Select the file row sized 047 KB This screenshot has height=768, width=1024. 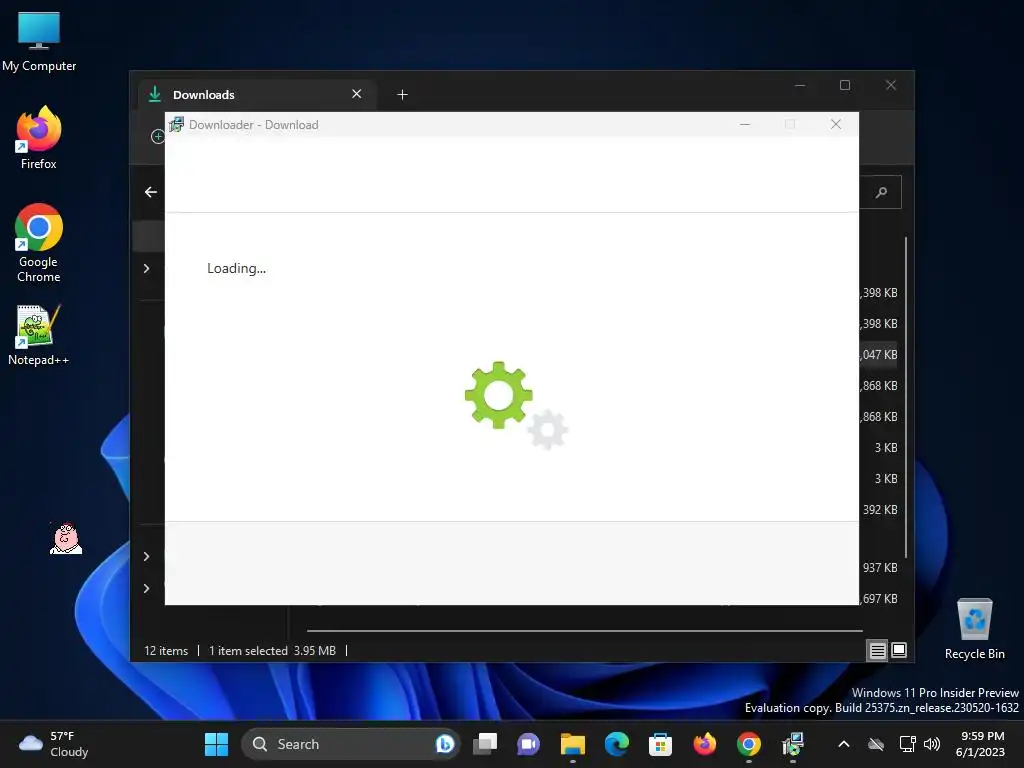click(879, 355)
